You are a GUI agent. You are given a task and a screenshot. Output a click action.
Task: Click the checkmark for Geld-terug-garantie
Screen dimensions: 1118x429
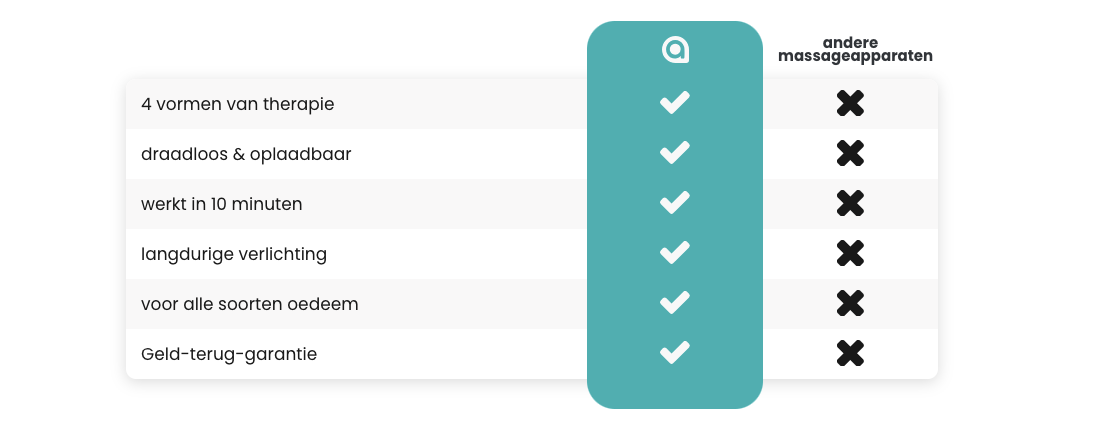[x=675, y=353]
